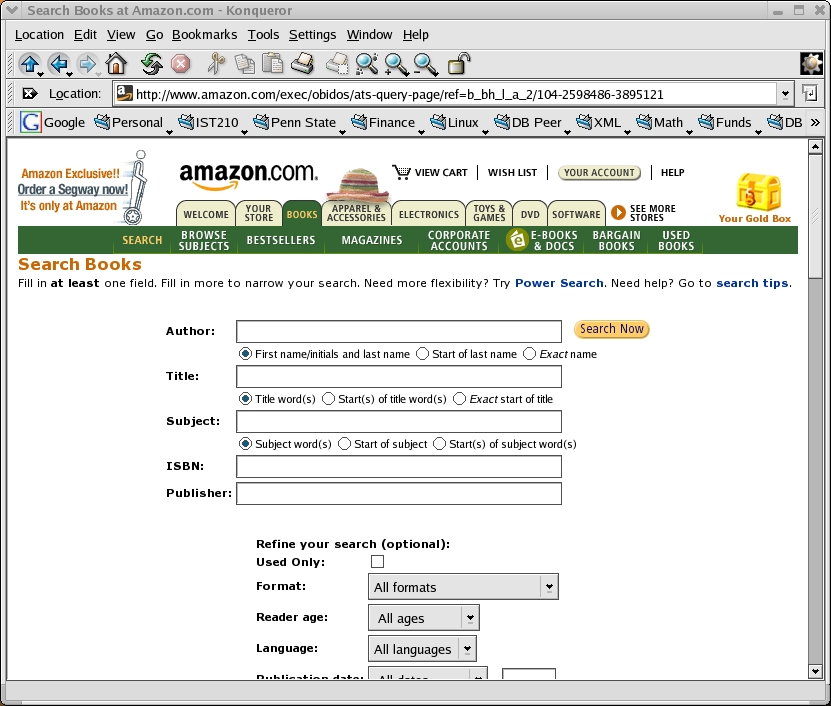Show more bookmarks with the » chevron

pyautogui.click(x=815, y=122)
